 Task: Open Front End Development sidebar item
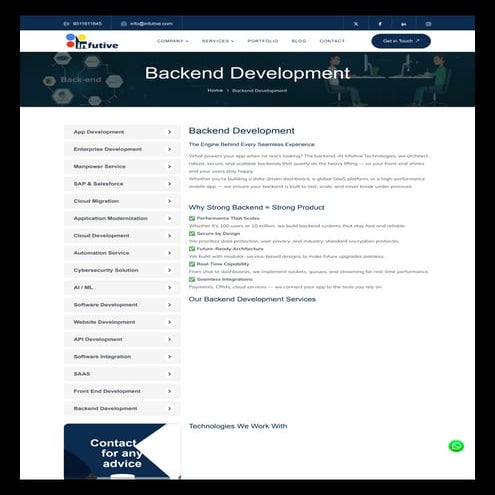(122, 391)
